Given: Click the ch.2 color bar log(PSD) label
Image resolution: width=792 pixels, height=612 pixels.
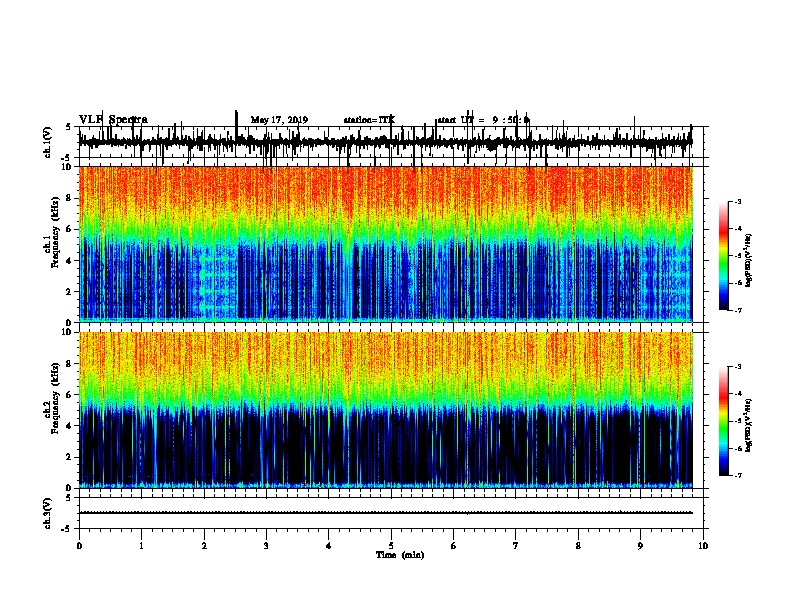Looking at the screenshot, I should pyautogui.click(x=749, y=426).
